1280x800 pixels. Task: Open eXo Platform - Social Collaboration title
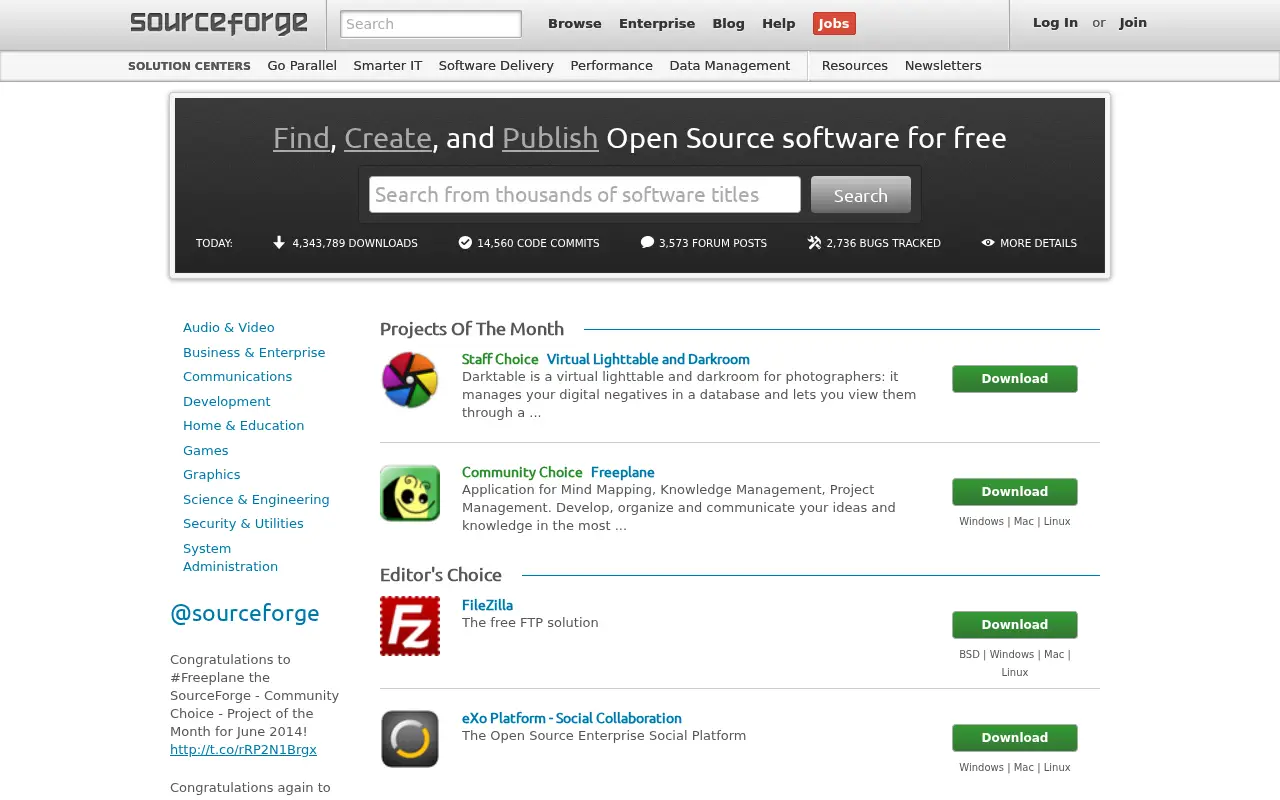pyautogui.click(x=572, y=718)
